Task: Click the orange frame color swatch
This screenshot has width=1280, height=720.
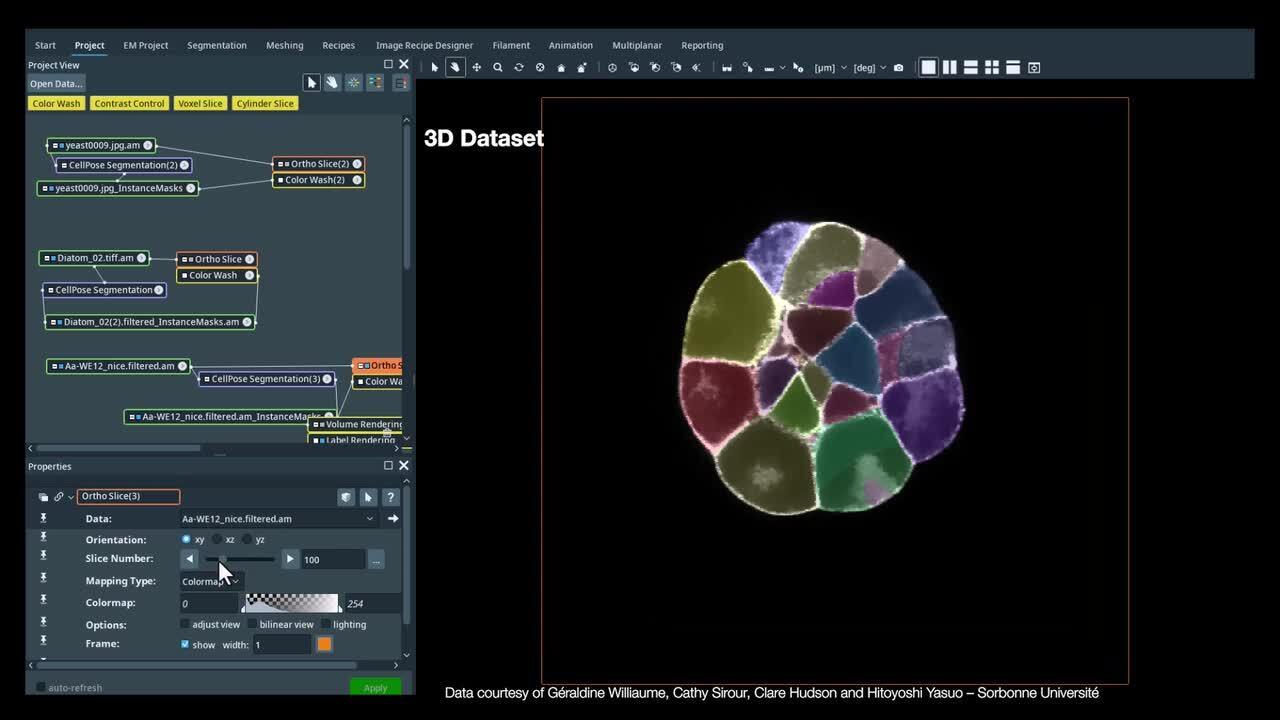Action: pyautogui.click(x=324, y=645)
